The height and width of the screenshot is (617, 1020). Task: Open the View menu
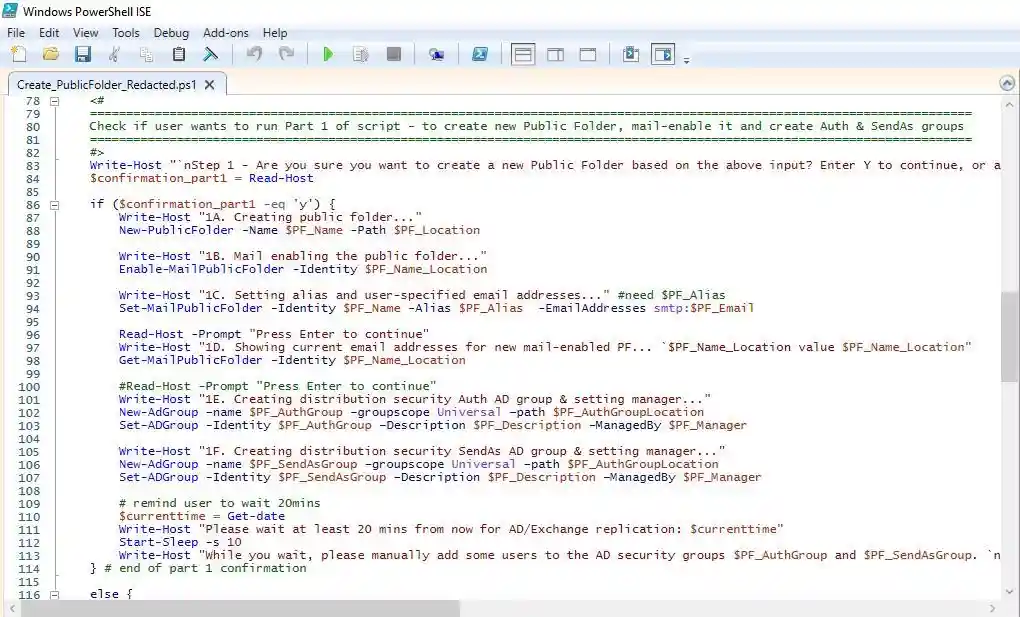[x=85, y=33]
